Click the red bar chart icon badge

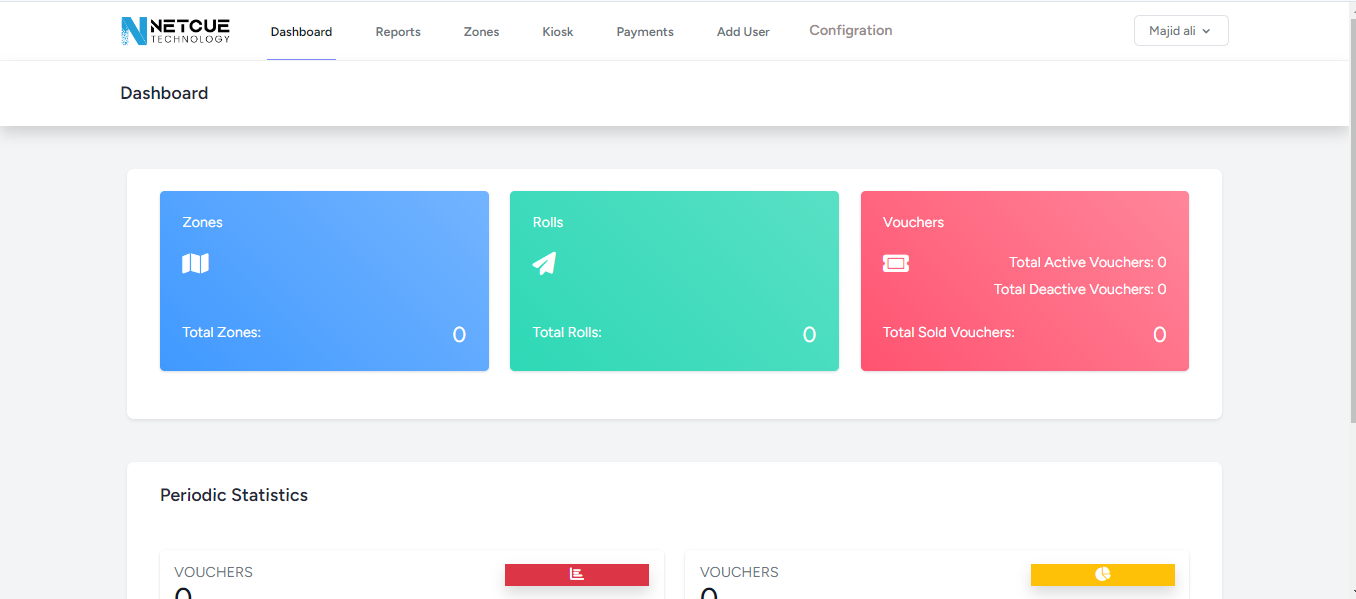577,574
